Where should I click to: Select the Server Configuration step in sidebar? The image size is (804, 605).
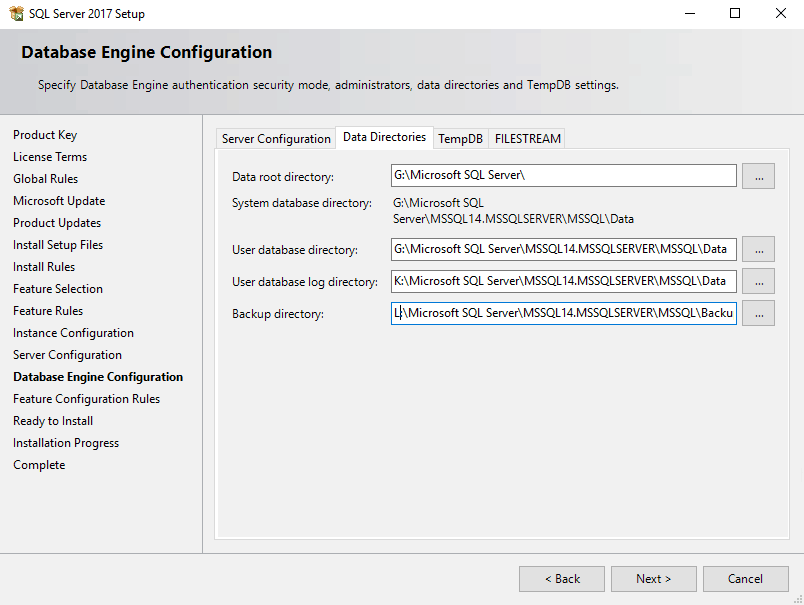pyautogui.click(x=68, y=355)
